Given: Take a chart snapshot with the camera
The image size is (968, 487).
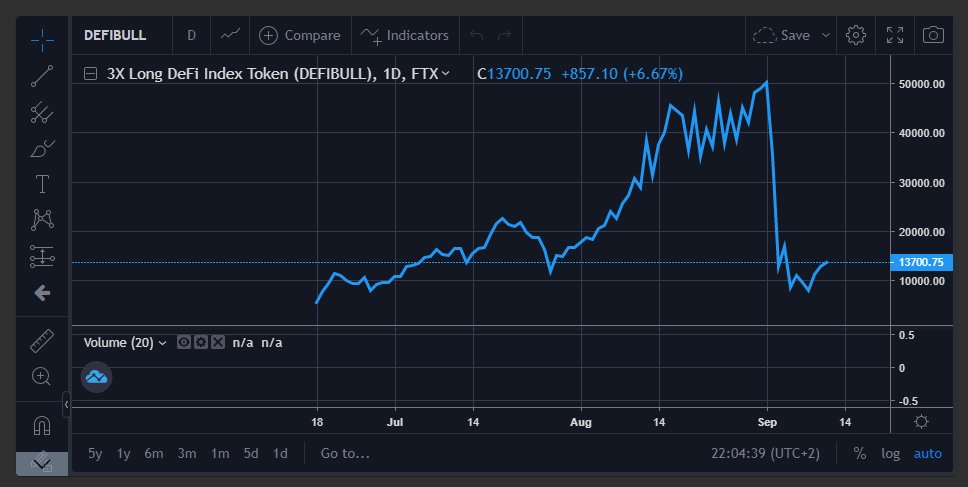Looking at the screenshot, I should pyautogui.click(x=933, y=35).
